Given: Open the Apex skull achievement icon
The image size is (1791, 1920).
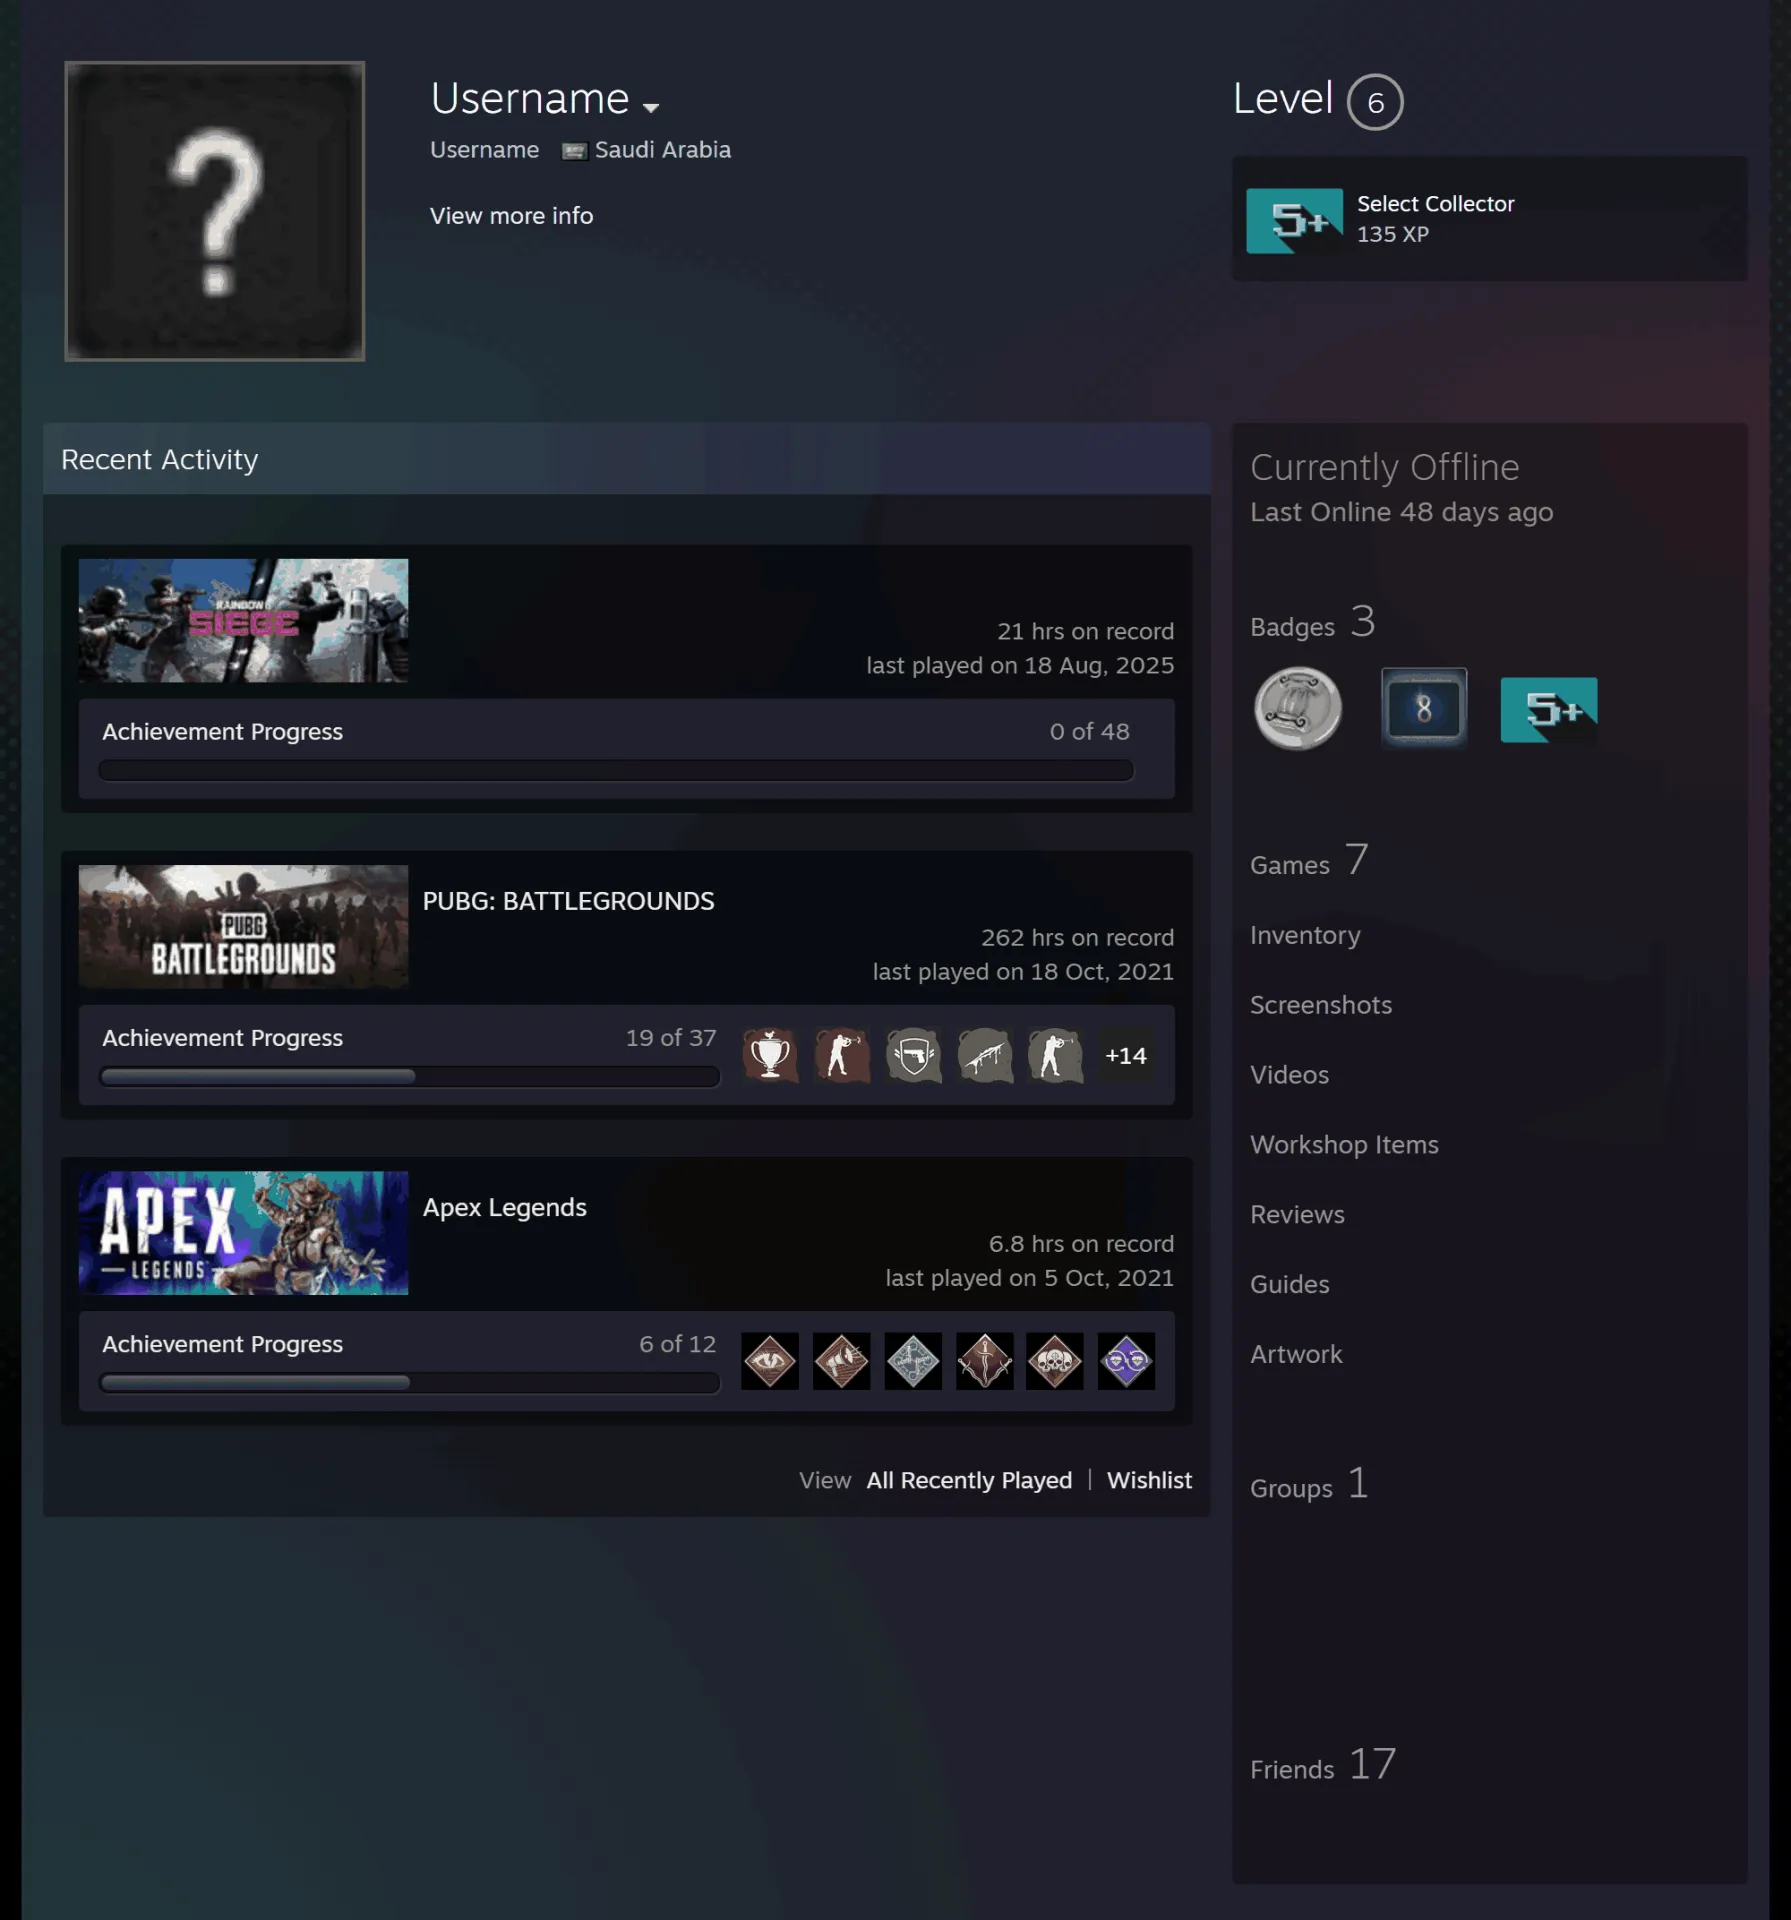Looking at the screenshot, I should pyautogui.click(x=1055, y=1361).
